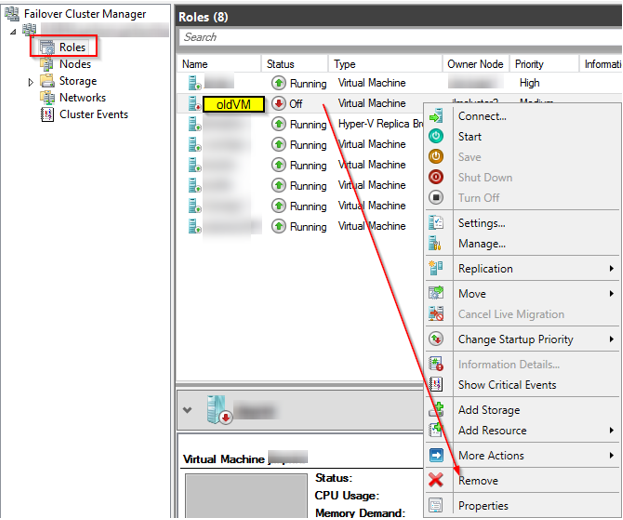The image size is (623, 520).
Task: Click the Roles icon in the tree
Action: click(47, 47)
